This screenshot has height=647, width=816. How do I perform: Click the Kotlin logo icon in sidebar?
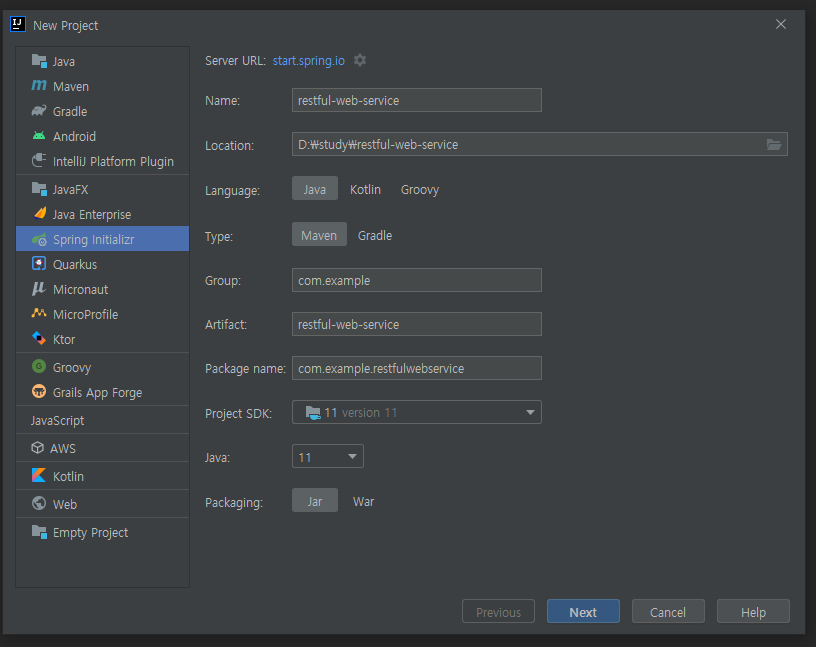point(39,475)
